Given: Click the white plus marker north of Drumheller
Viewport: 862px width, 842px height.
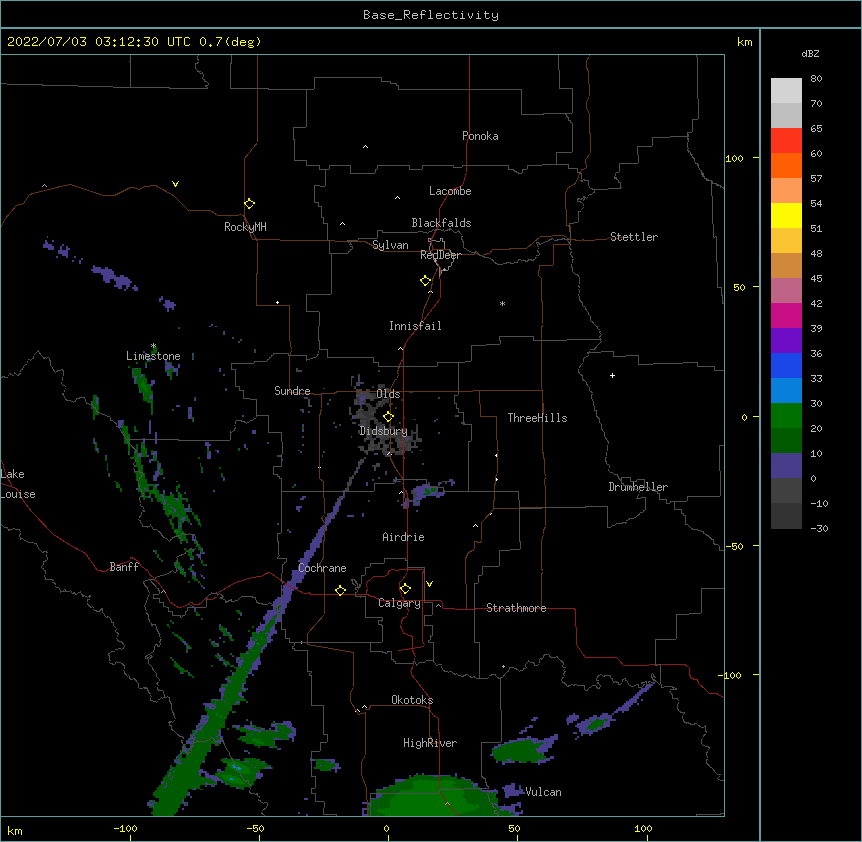Looking at the screenshot, I should pos(612,375).
